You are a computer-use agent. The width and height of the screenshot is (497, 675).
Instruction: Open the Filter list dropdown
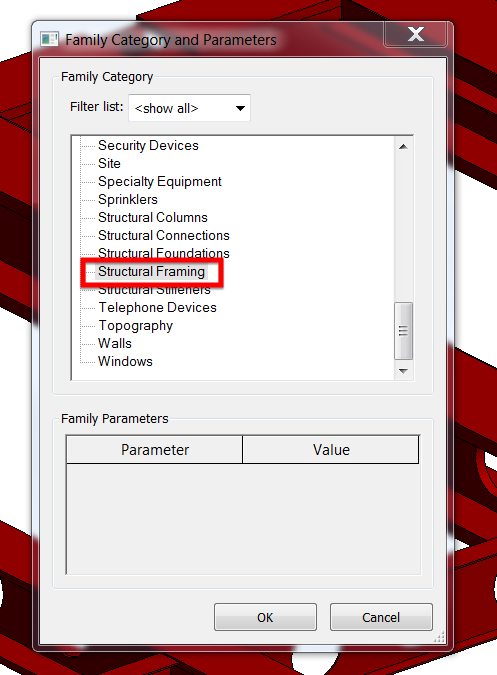[x=189, y=108]
